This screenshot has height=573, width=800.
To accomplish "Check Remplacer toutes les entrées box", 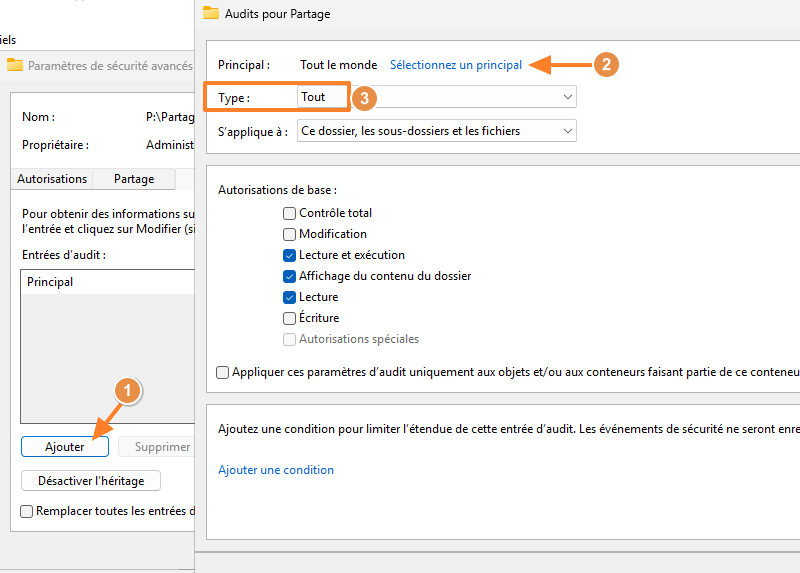I will (27, 511).
